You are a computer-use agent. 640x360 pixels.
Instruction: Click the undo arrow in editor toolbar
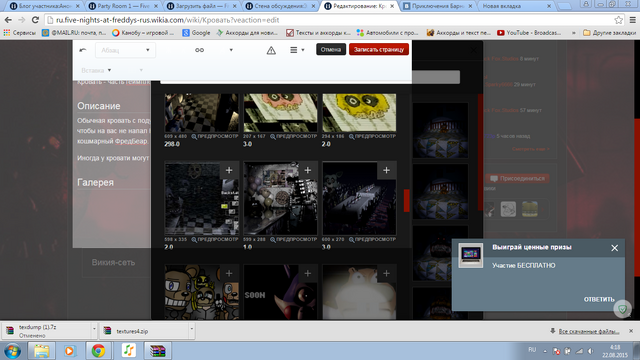pos(82,50)
